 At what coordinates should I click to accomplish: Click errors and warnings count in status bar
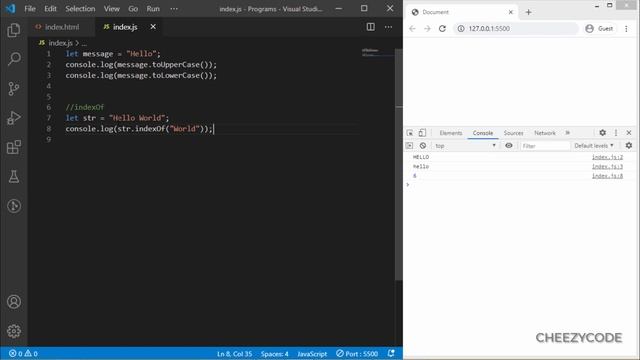pos(23,353)
